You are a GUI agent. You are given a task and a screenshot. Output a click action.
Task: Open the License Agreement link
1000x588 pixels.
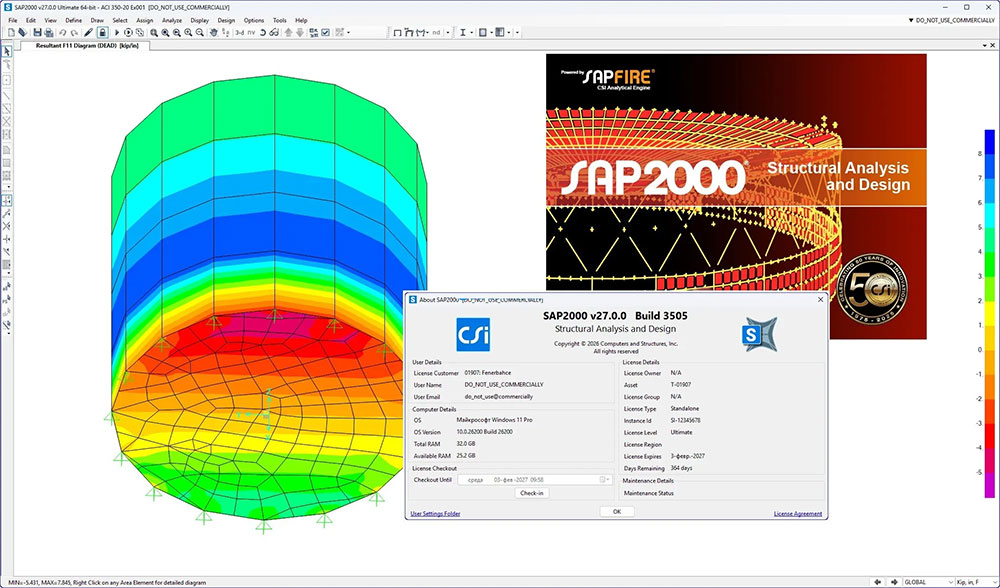(797, 513)
